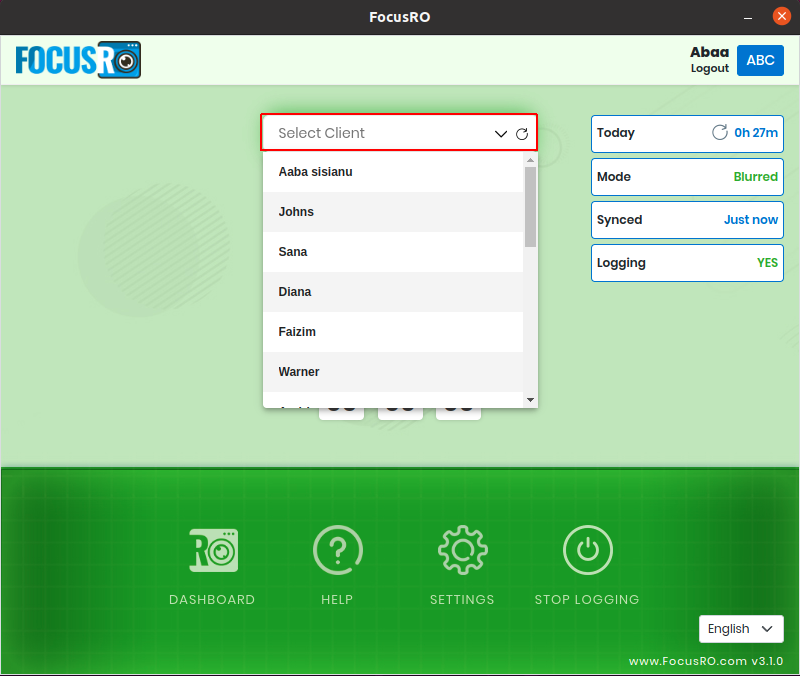
Task: Select client Faizim
Action: pyautogui.click(x=393, y=332)
